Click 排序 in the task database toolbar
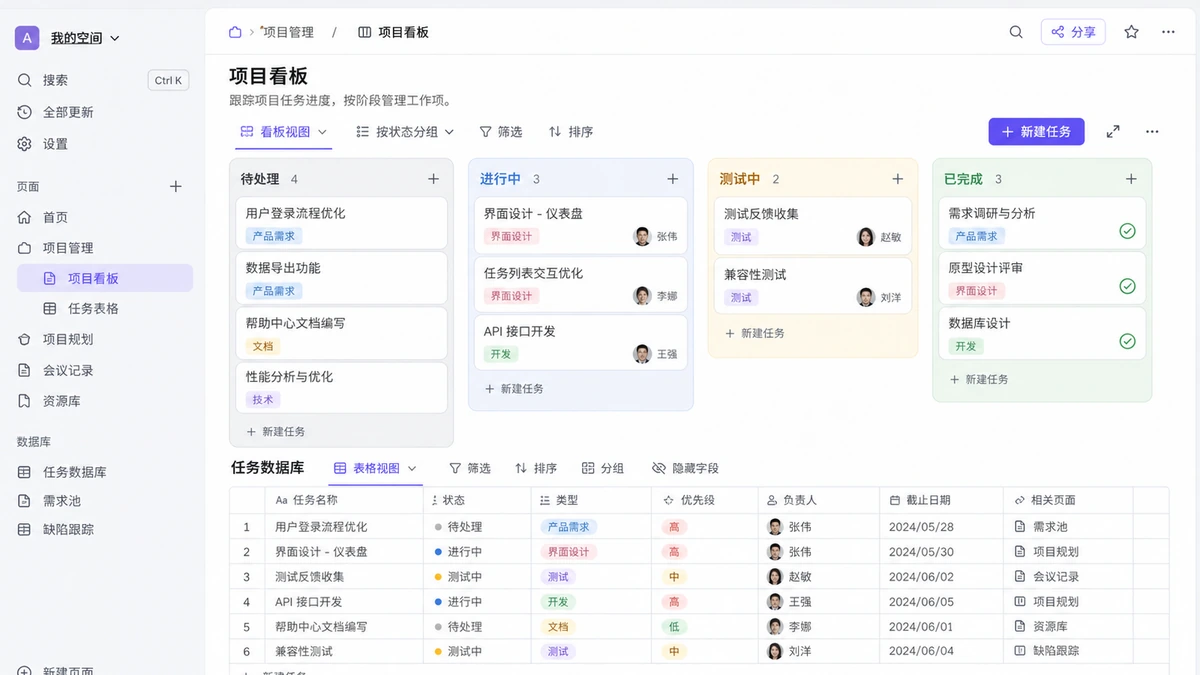 [x=536, y=468]
